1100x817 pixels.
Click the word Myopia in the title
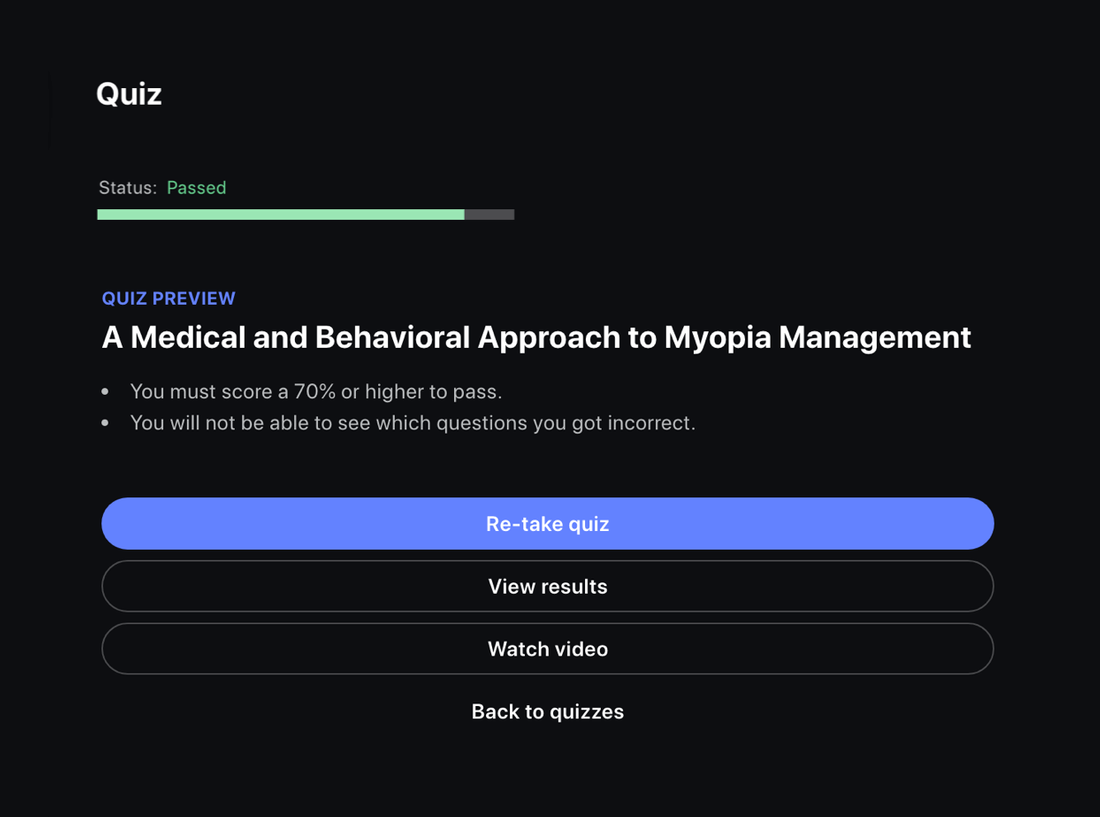coord(717,338)
